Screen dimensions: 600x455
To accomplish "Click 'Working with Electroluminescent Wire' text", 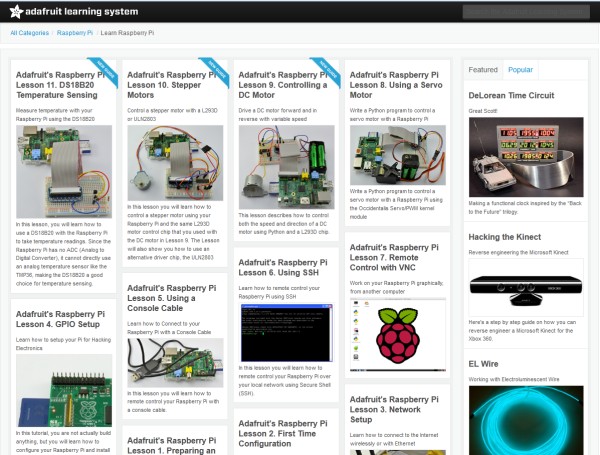I will click(x=514, y=380).
